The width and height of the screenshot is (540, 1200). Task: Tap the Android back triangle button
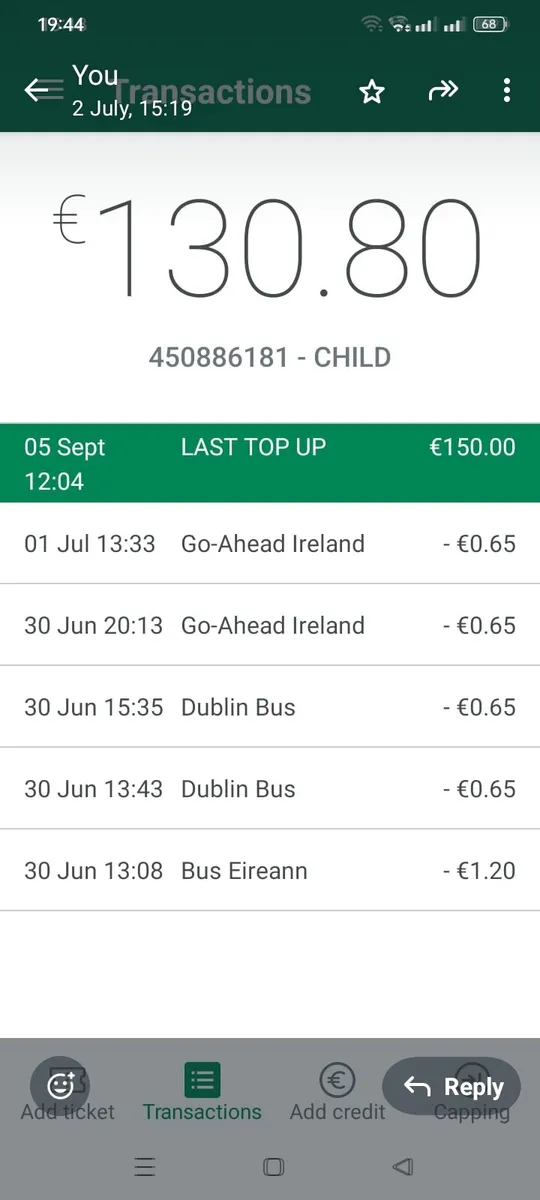(x=402, y=1167)
